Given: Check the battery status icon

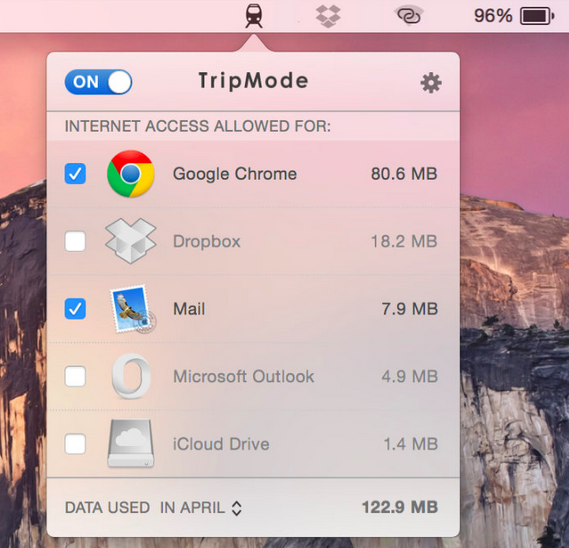Looking at the screenshot, I should pyautogui.click(x=537, y=16).
